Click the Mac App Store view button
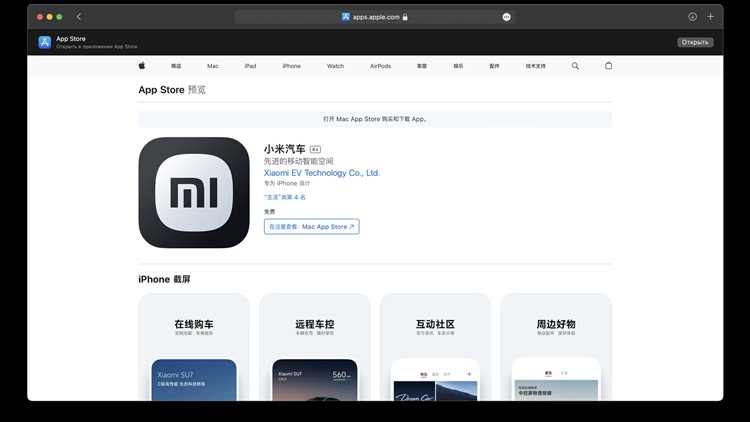The height and width of the screenshot is (422, 750). pyautogui.click(x=311, y=227)
